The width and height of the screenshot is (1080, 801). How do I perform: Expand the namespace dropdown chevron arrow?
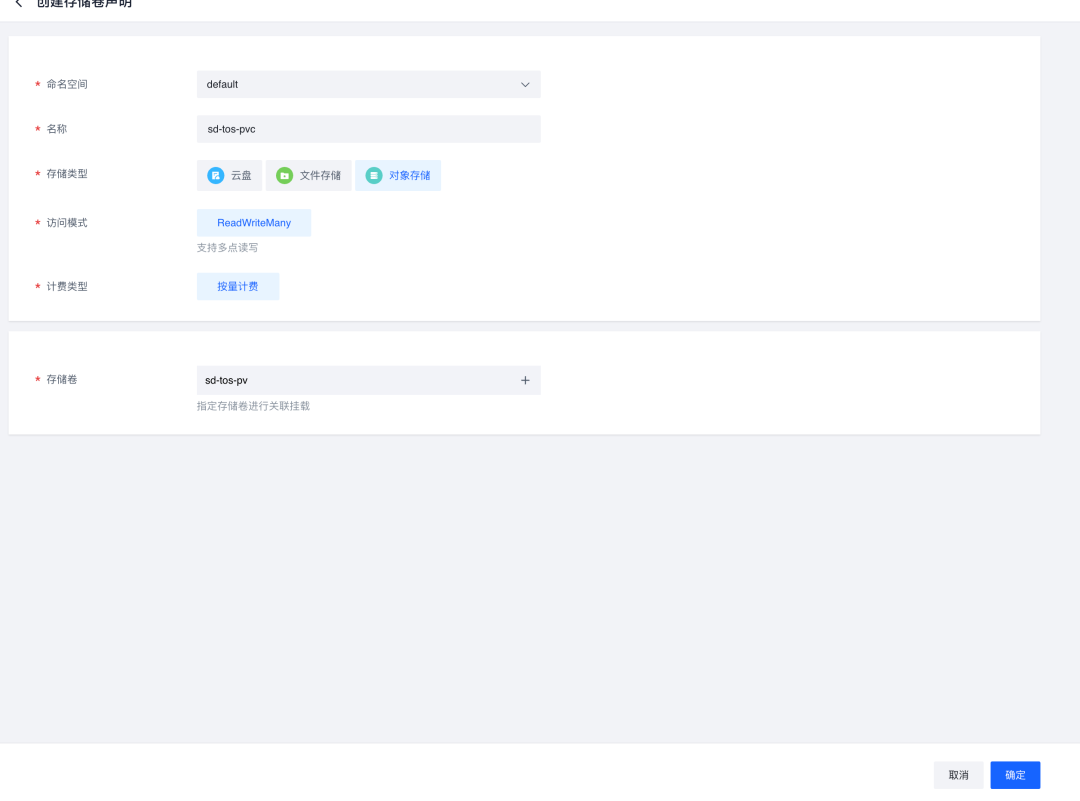click(525, 85)
